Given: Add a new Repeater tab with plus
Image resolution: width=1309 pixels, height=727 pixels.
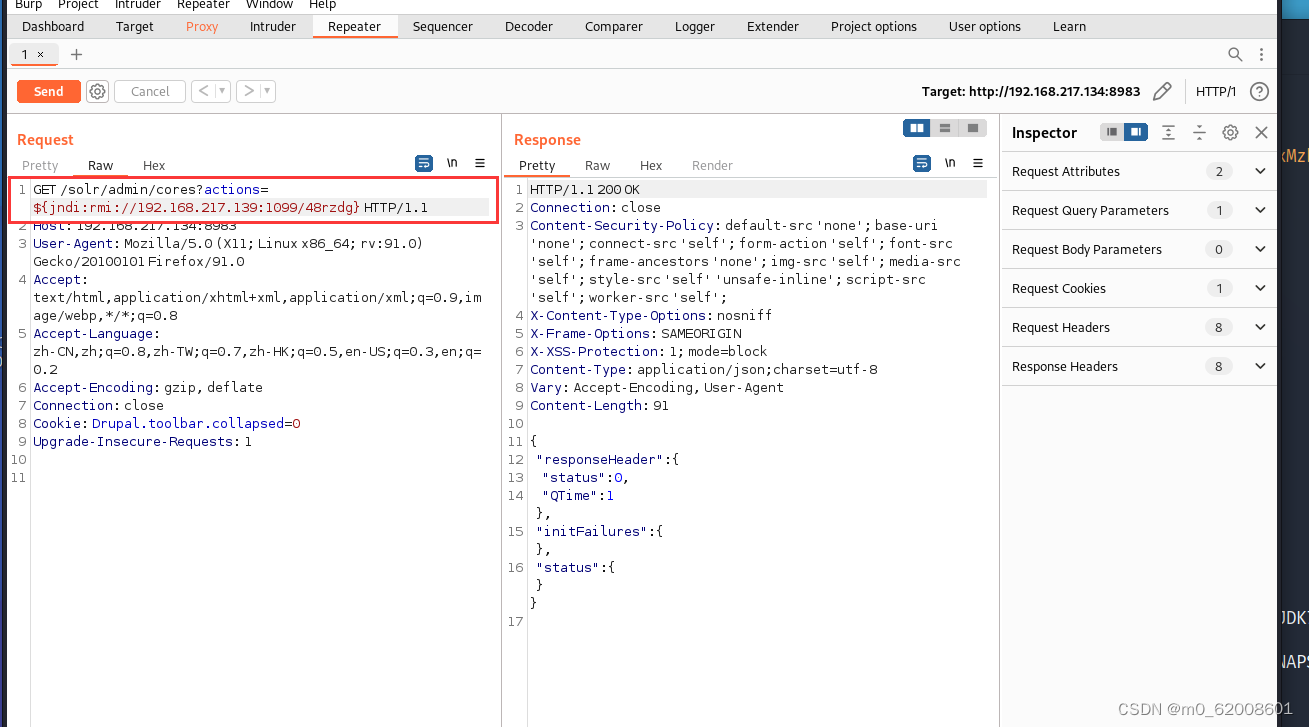Looking at the screenshot, I should pyautogui.click(x=76, y=54).
